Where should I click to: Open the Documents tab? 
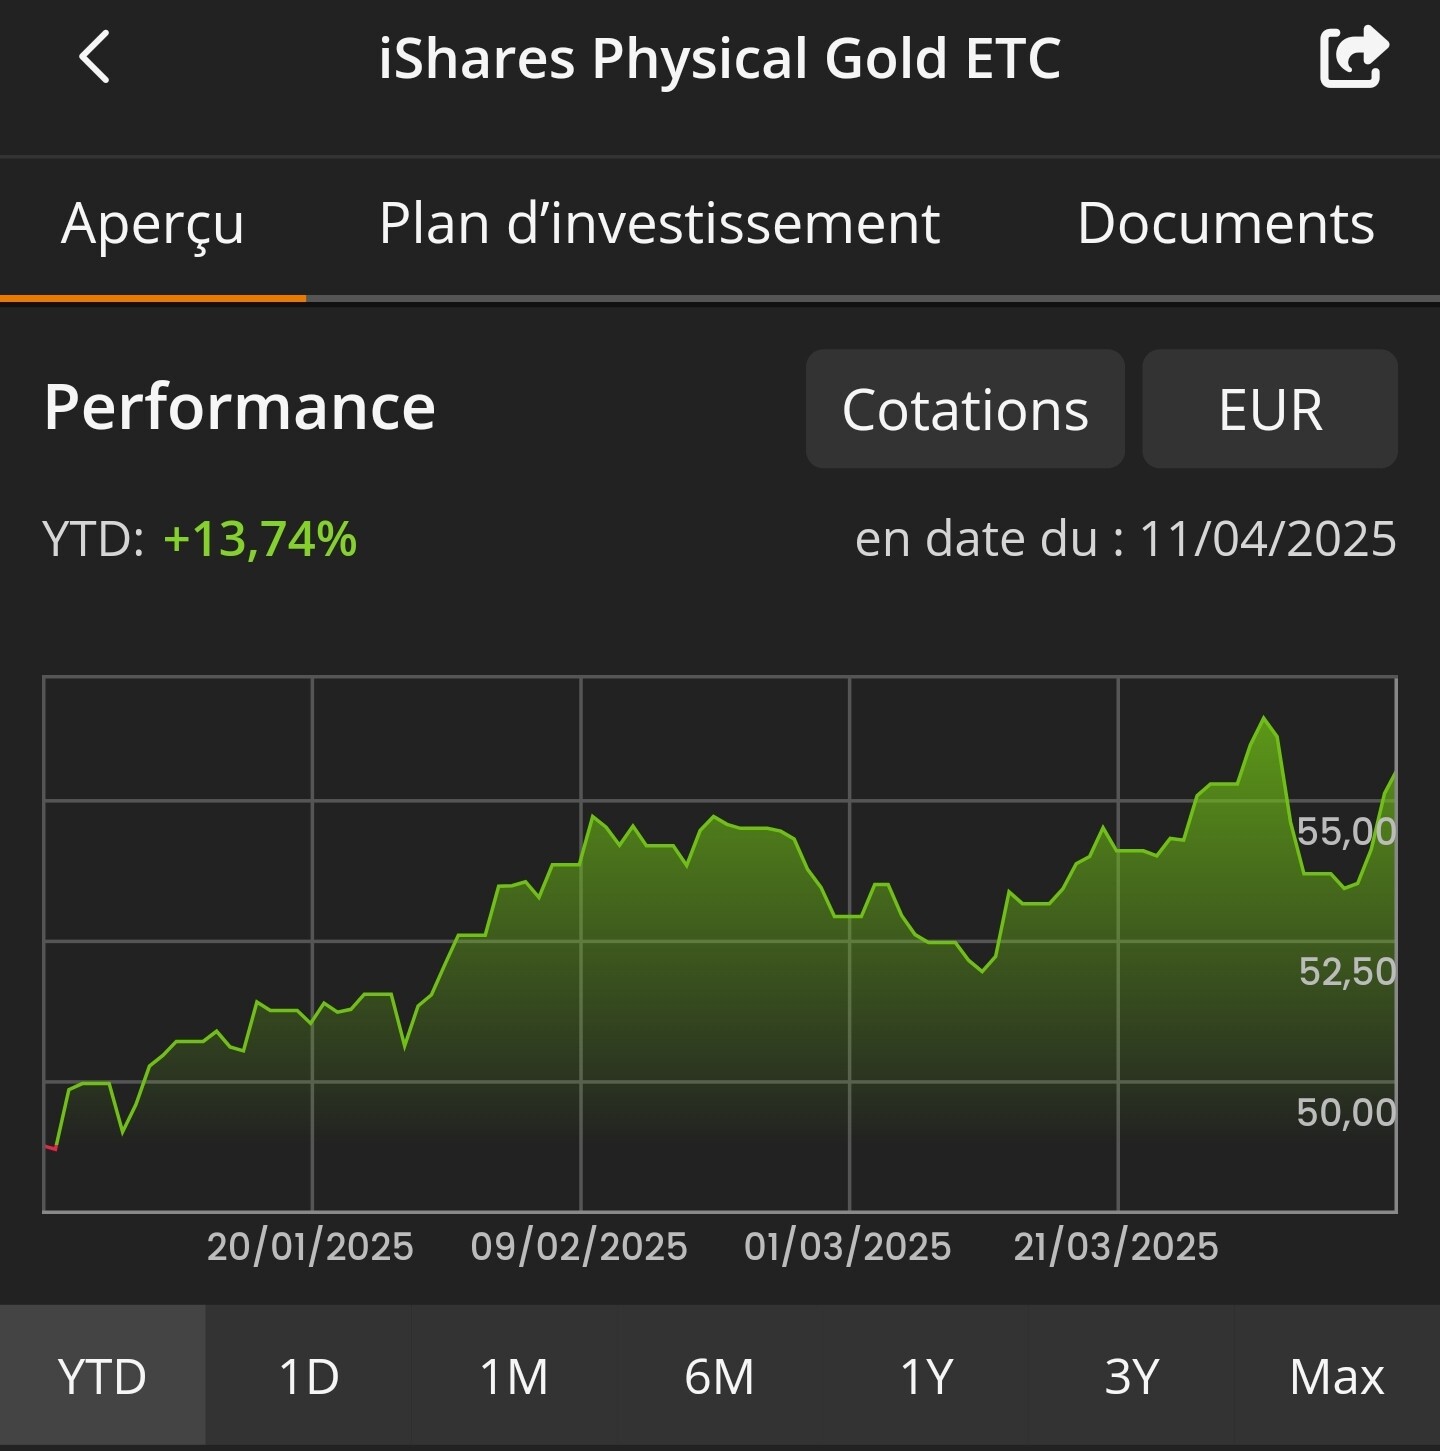click(1225, 224)
